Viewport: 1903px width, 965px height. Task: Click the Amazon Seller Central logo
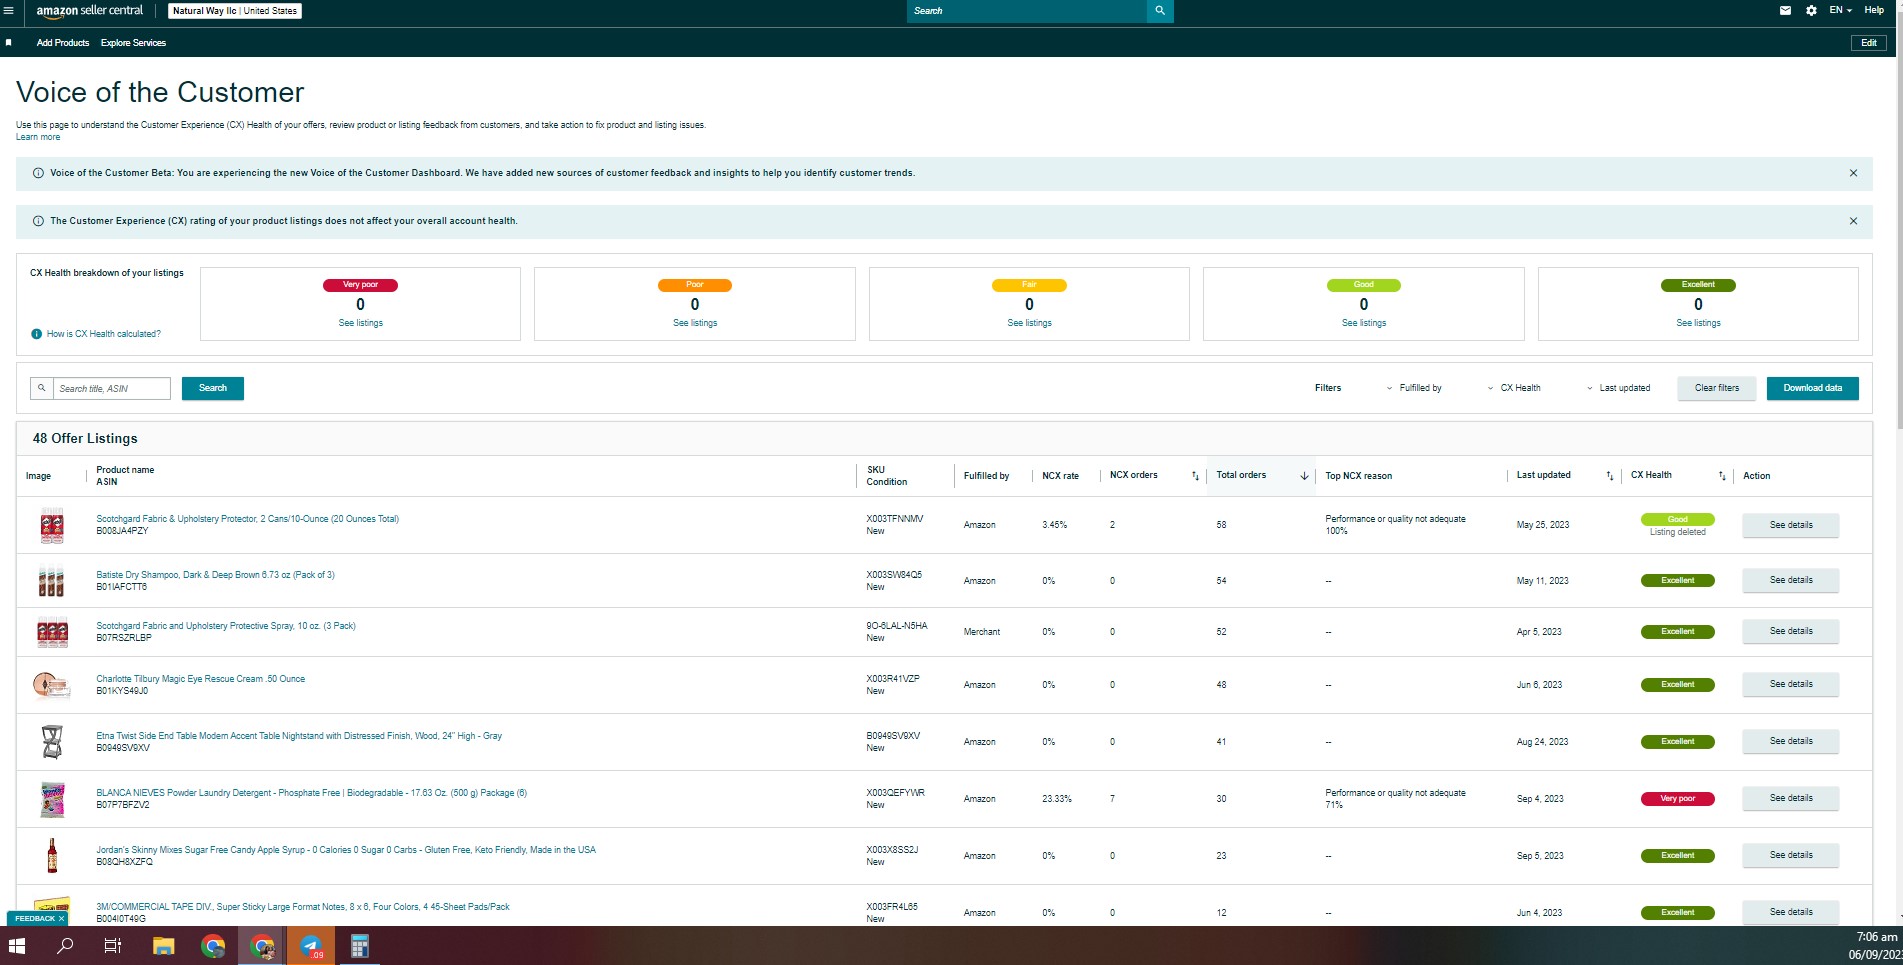(x=90, y=11)
